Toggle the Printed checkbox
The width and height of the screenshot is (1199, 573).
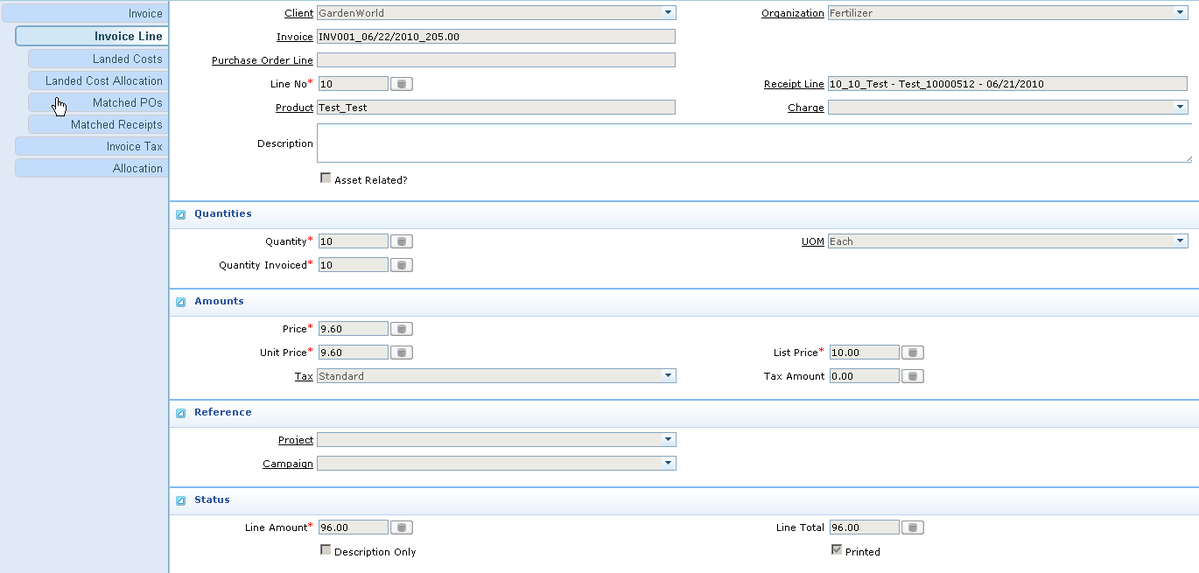click(x=836, y=550)
